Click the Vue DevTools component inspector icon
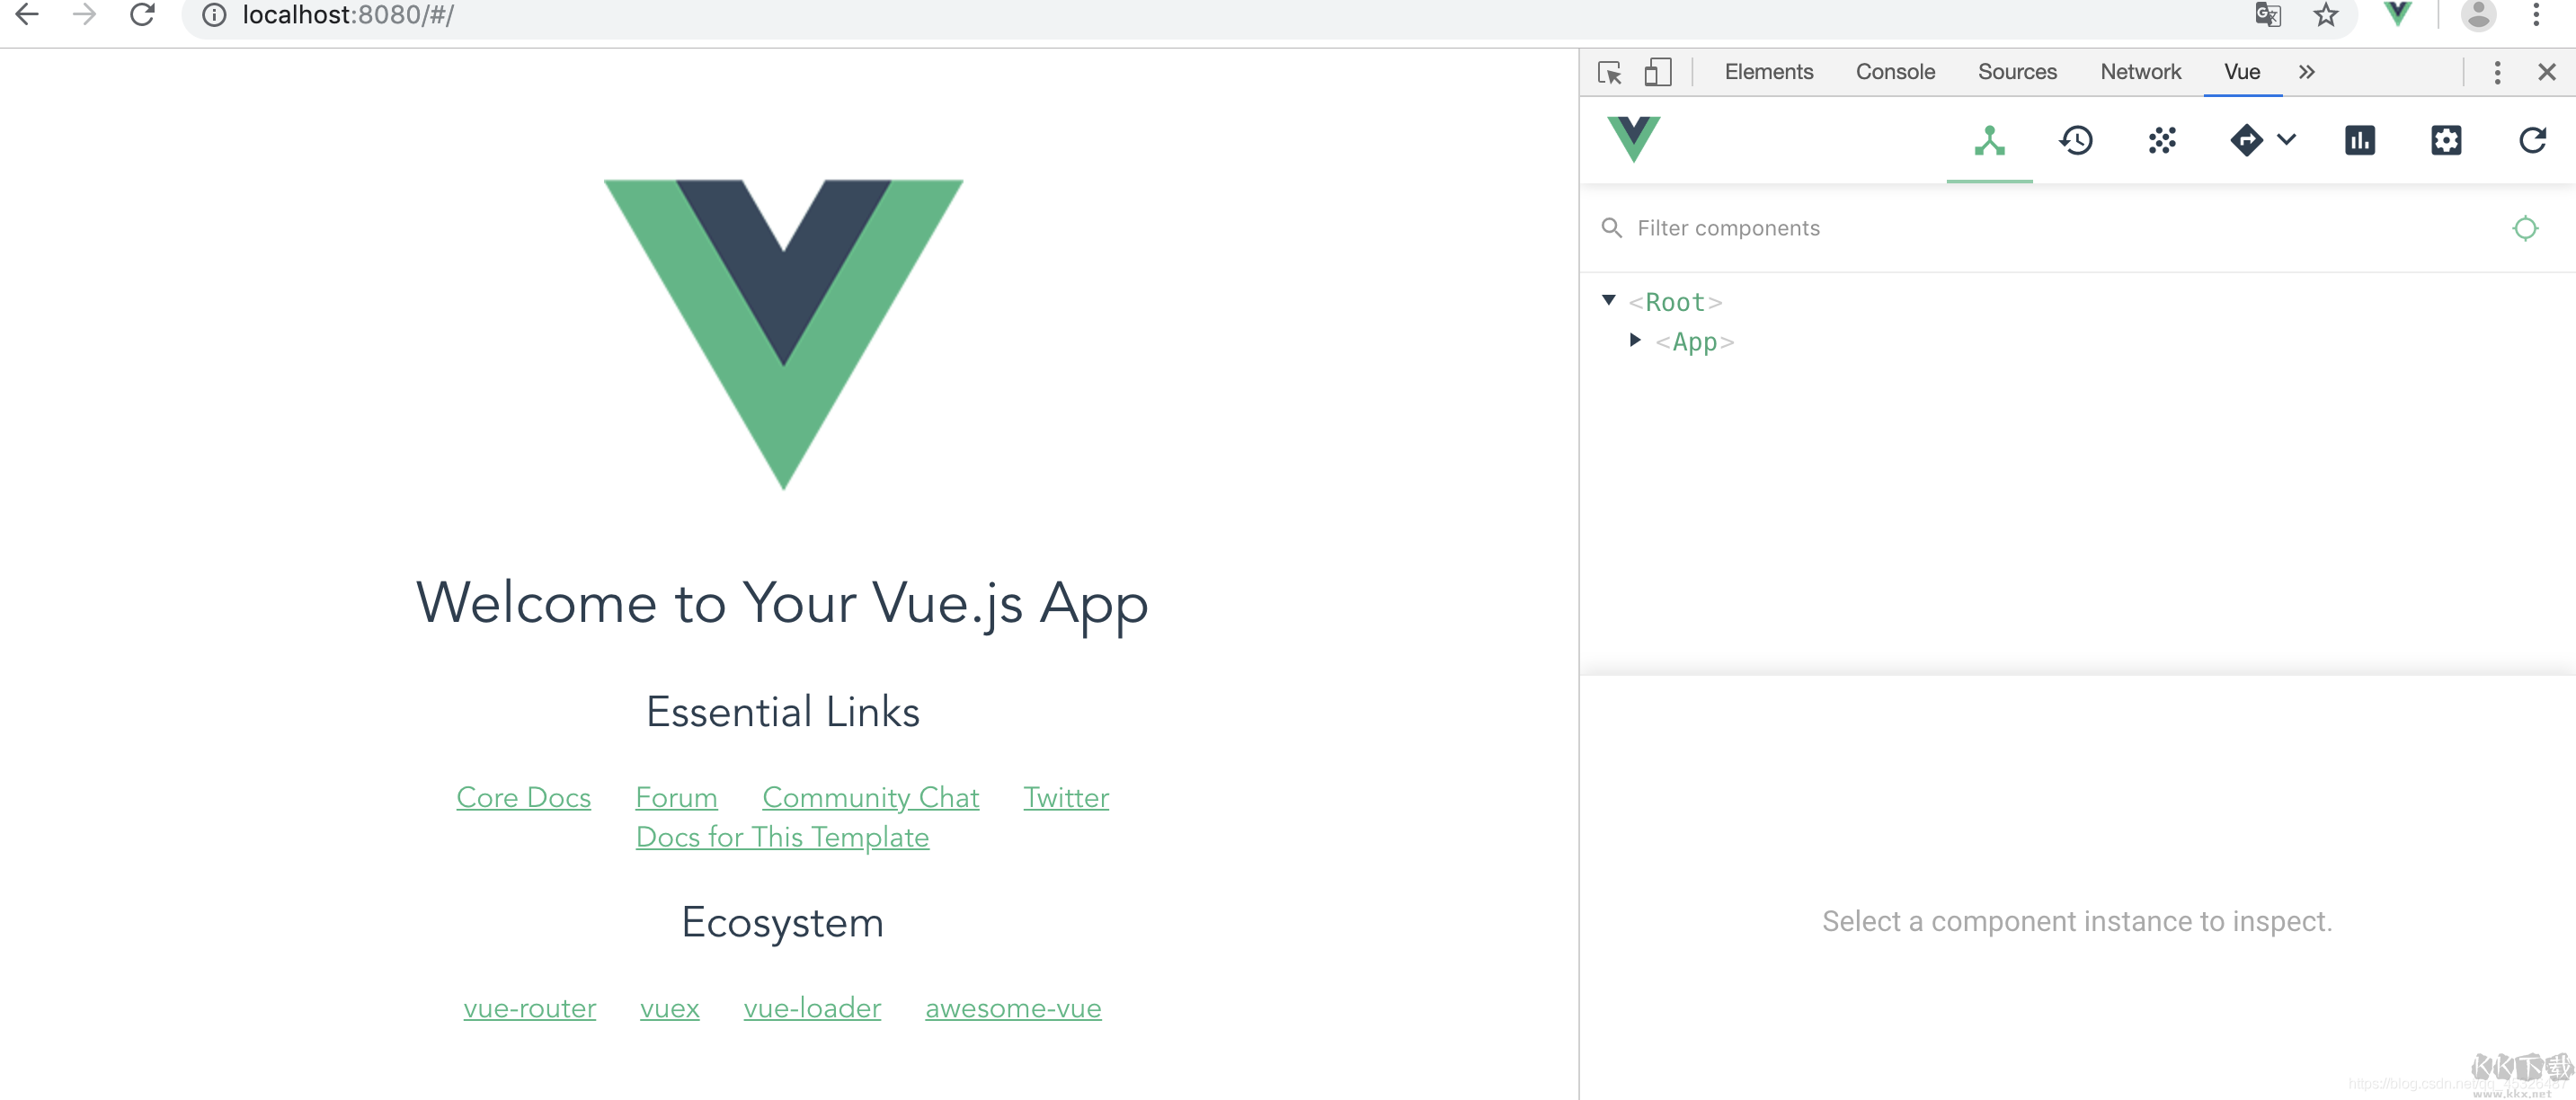 [1988, 139]
